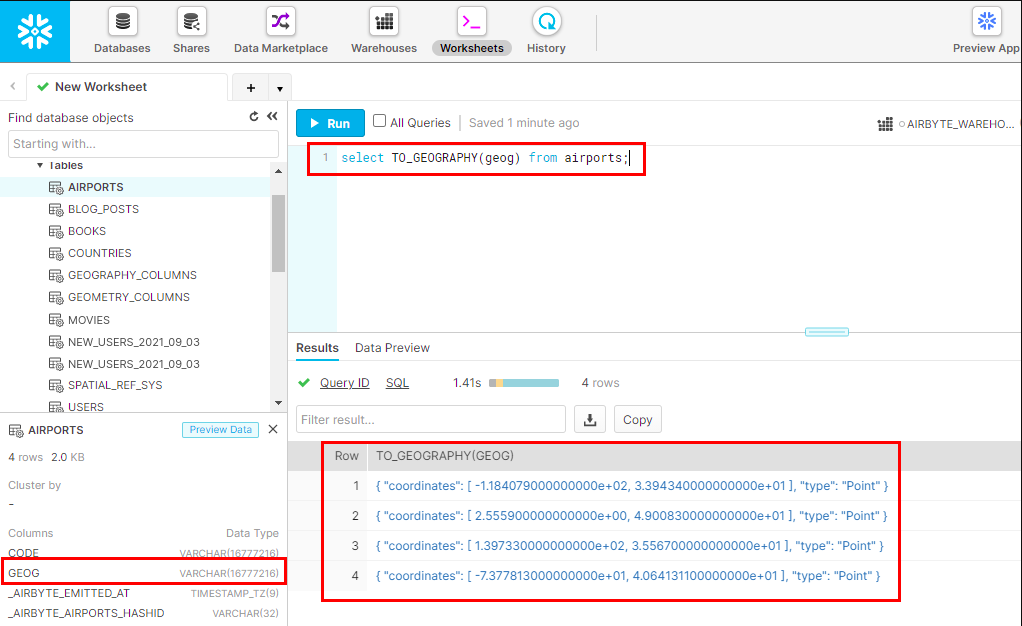Open the Shares section
Screen dimensions: 1022x626
[190, 30]
